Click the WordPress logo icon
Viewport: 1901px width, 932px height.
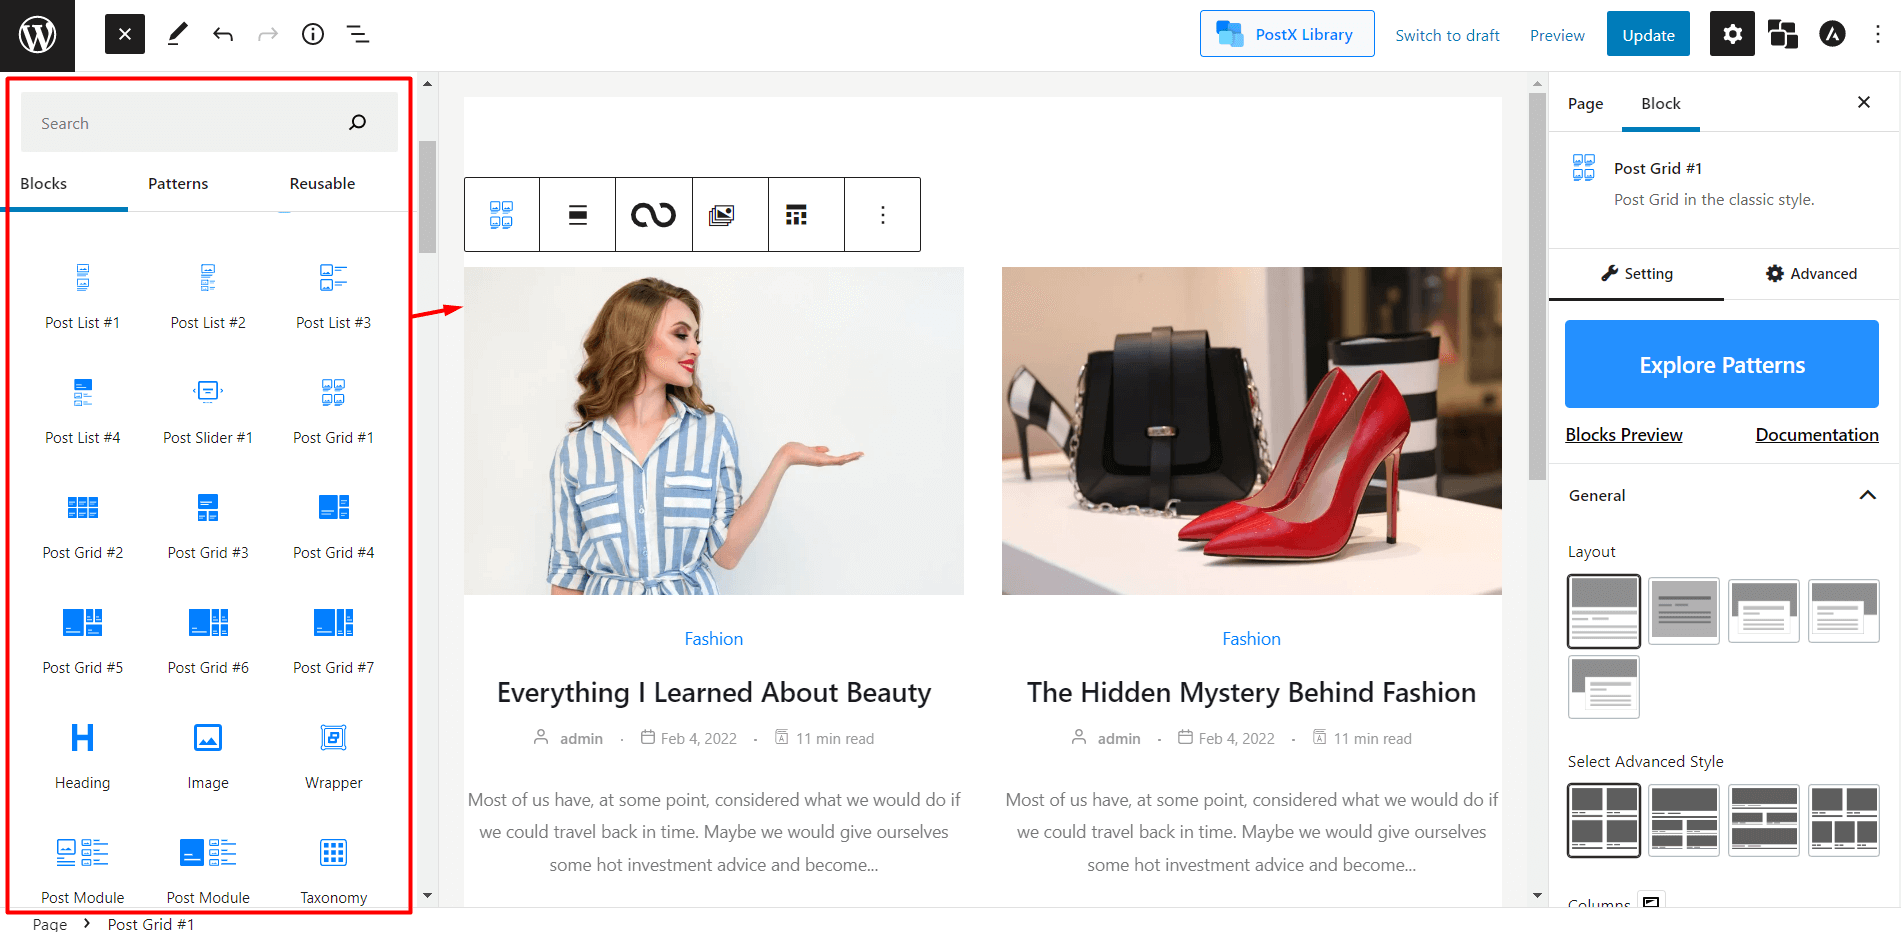37,35
